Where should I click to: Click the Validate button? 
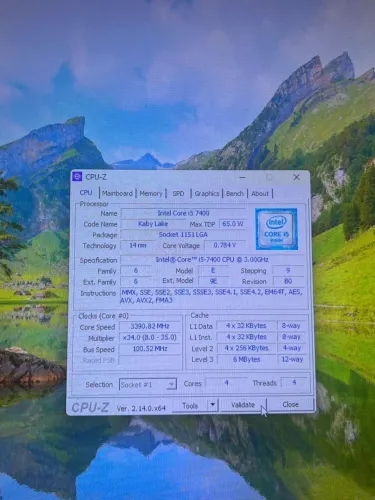coord(243,405)
